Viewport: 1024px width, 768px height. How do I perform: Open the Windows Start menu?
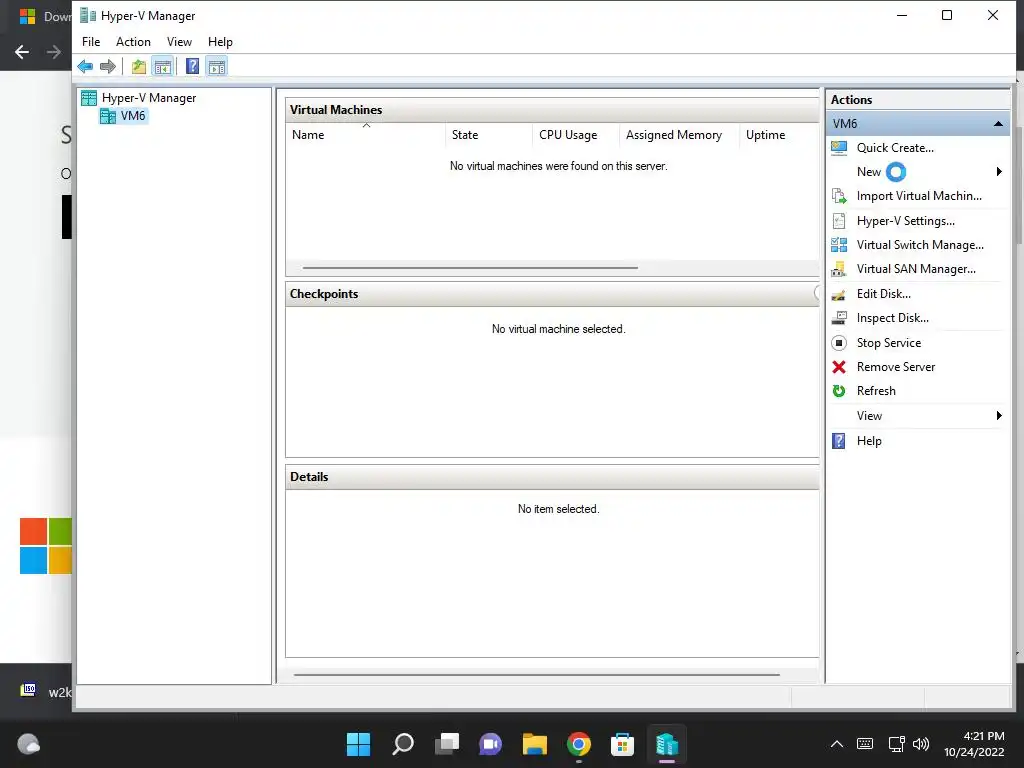[358, 744]
